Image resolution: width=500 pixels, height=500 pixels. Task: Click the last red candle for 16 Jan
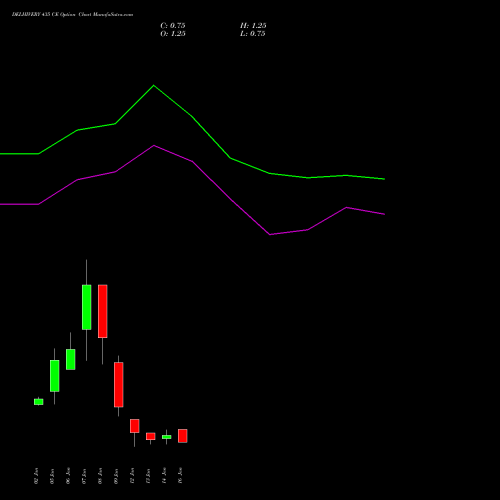(183, 436)
